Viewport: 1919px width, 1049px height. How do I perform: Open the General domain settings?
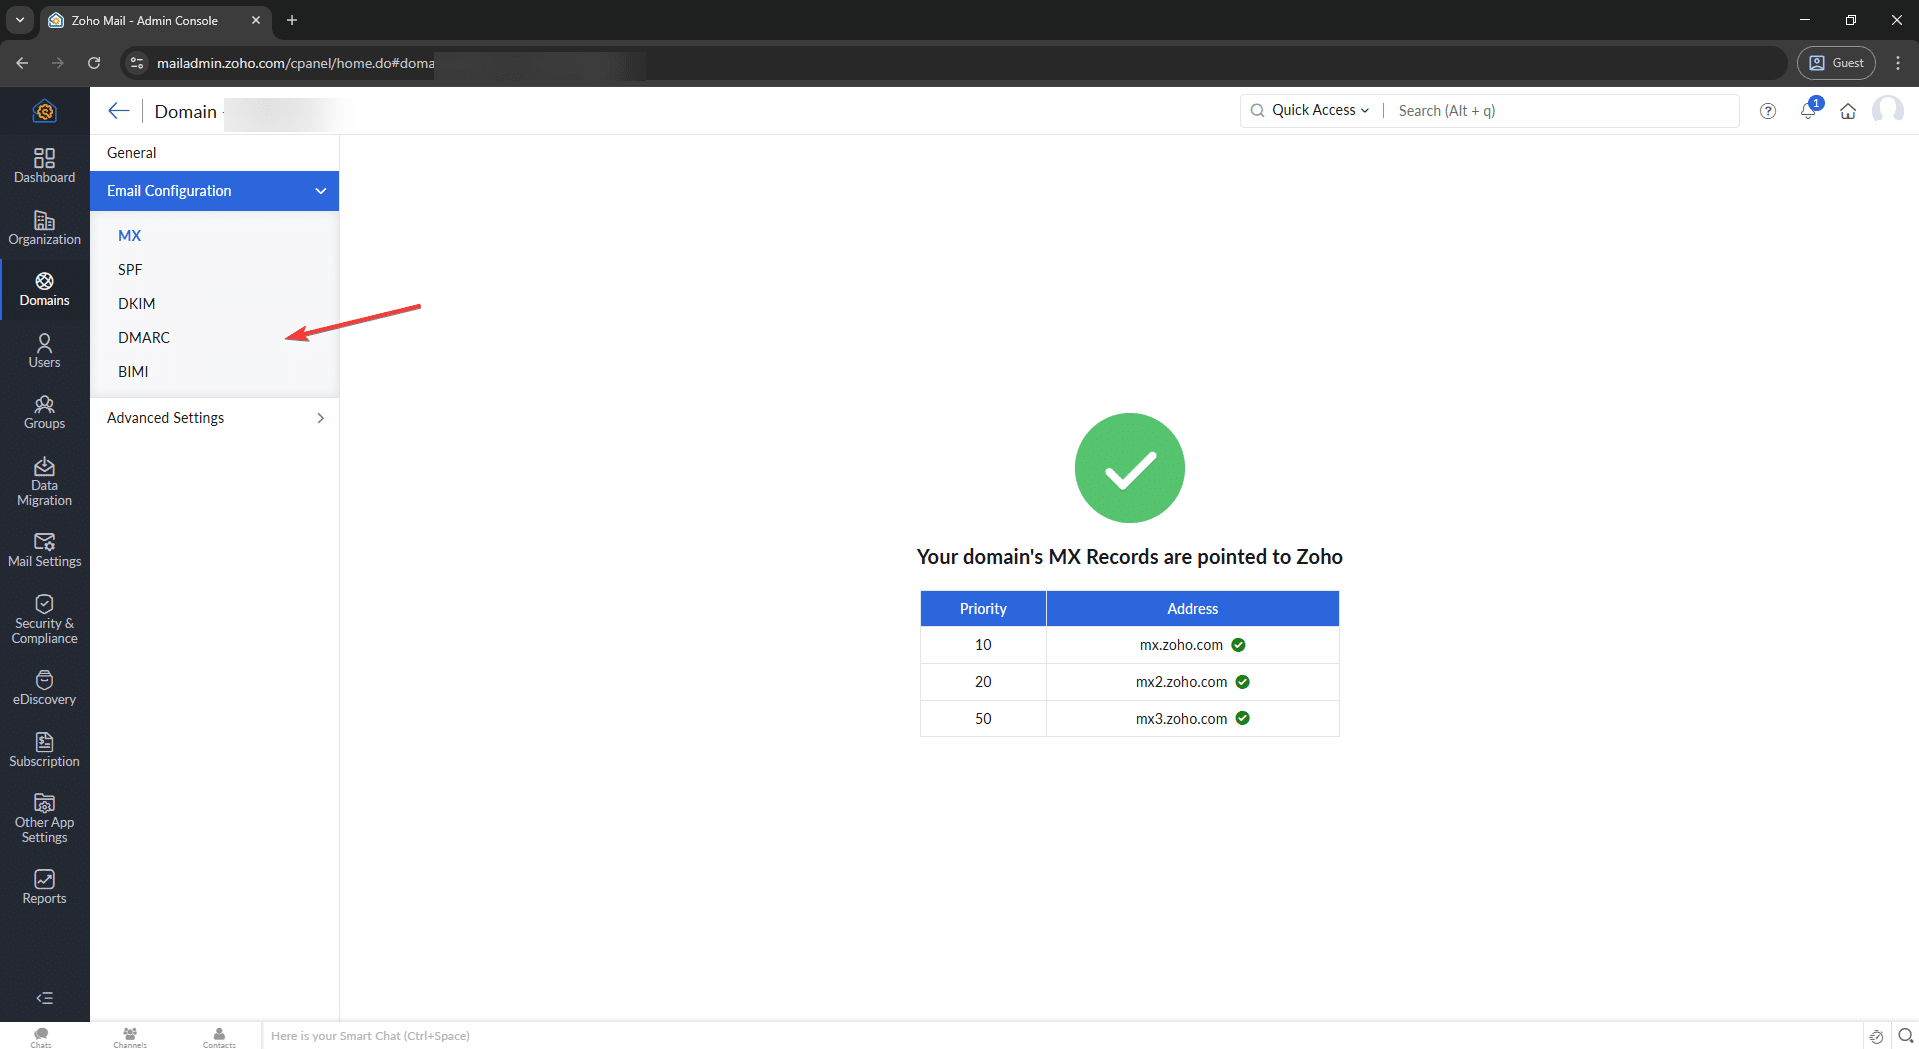(x=132, y=153)
